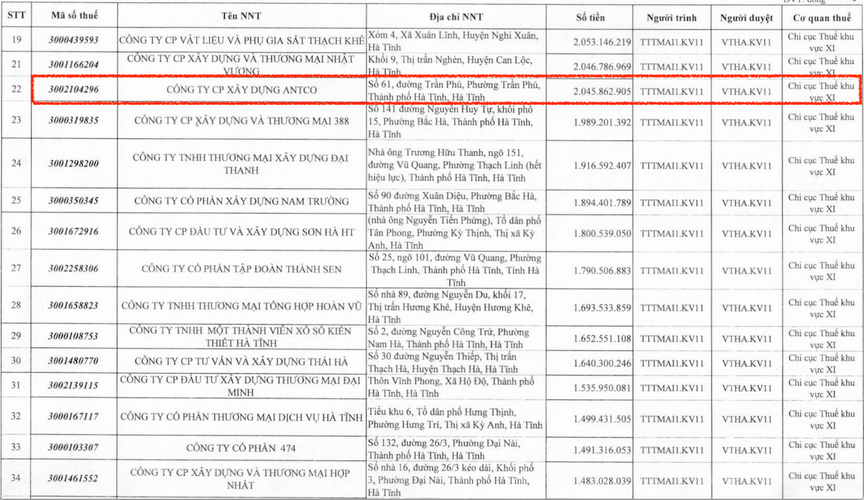Viewport: 864px width, 500px height.
Task: Click amount 1.499.431.505
Action: click(602, 419)
